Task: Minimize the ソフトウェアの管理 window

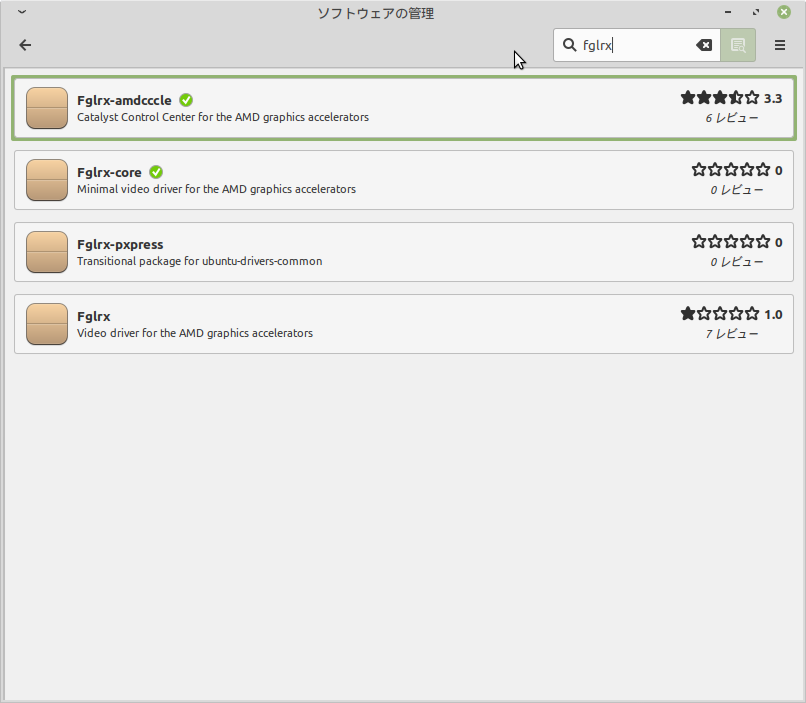Action: pos(728,12)
